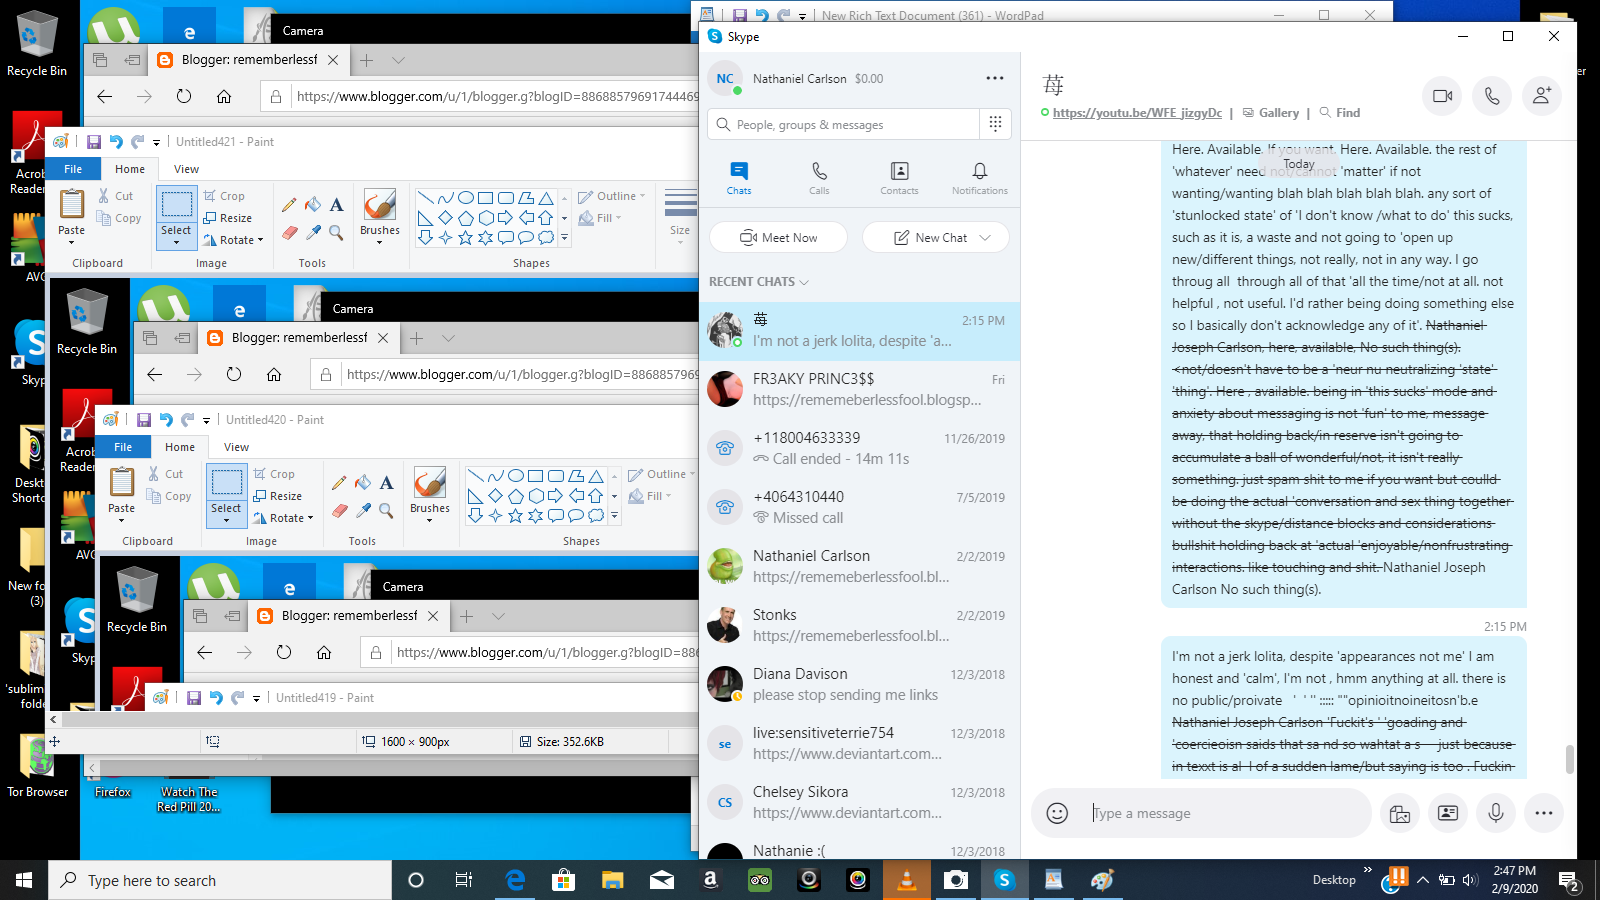
Task: Record a Skype voice message with microphone
Action: click(x=1496, y=813)
